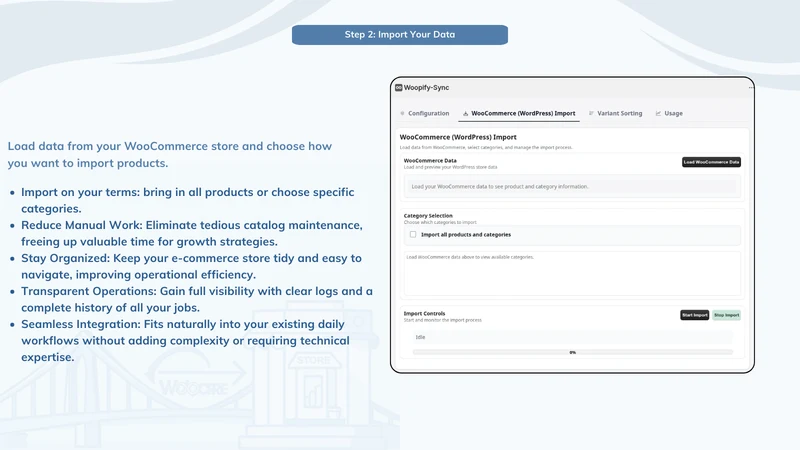Click the Woopify-Sync app logo icon
The height and width of the screenshot is (450, 800).
click(x=398, y=88)
